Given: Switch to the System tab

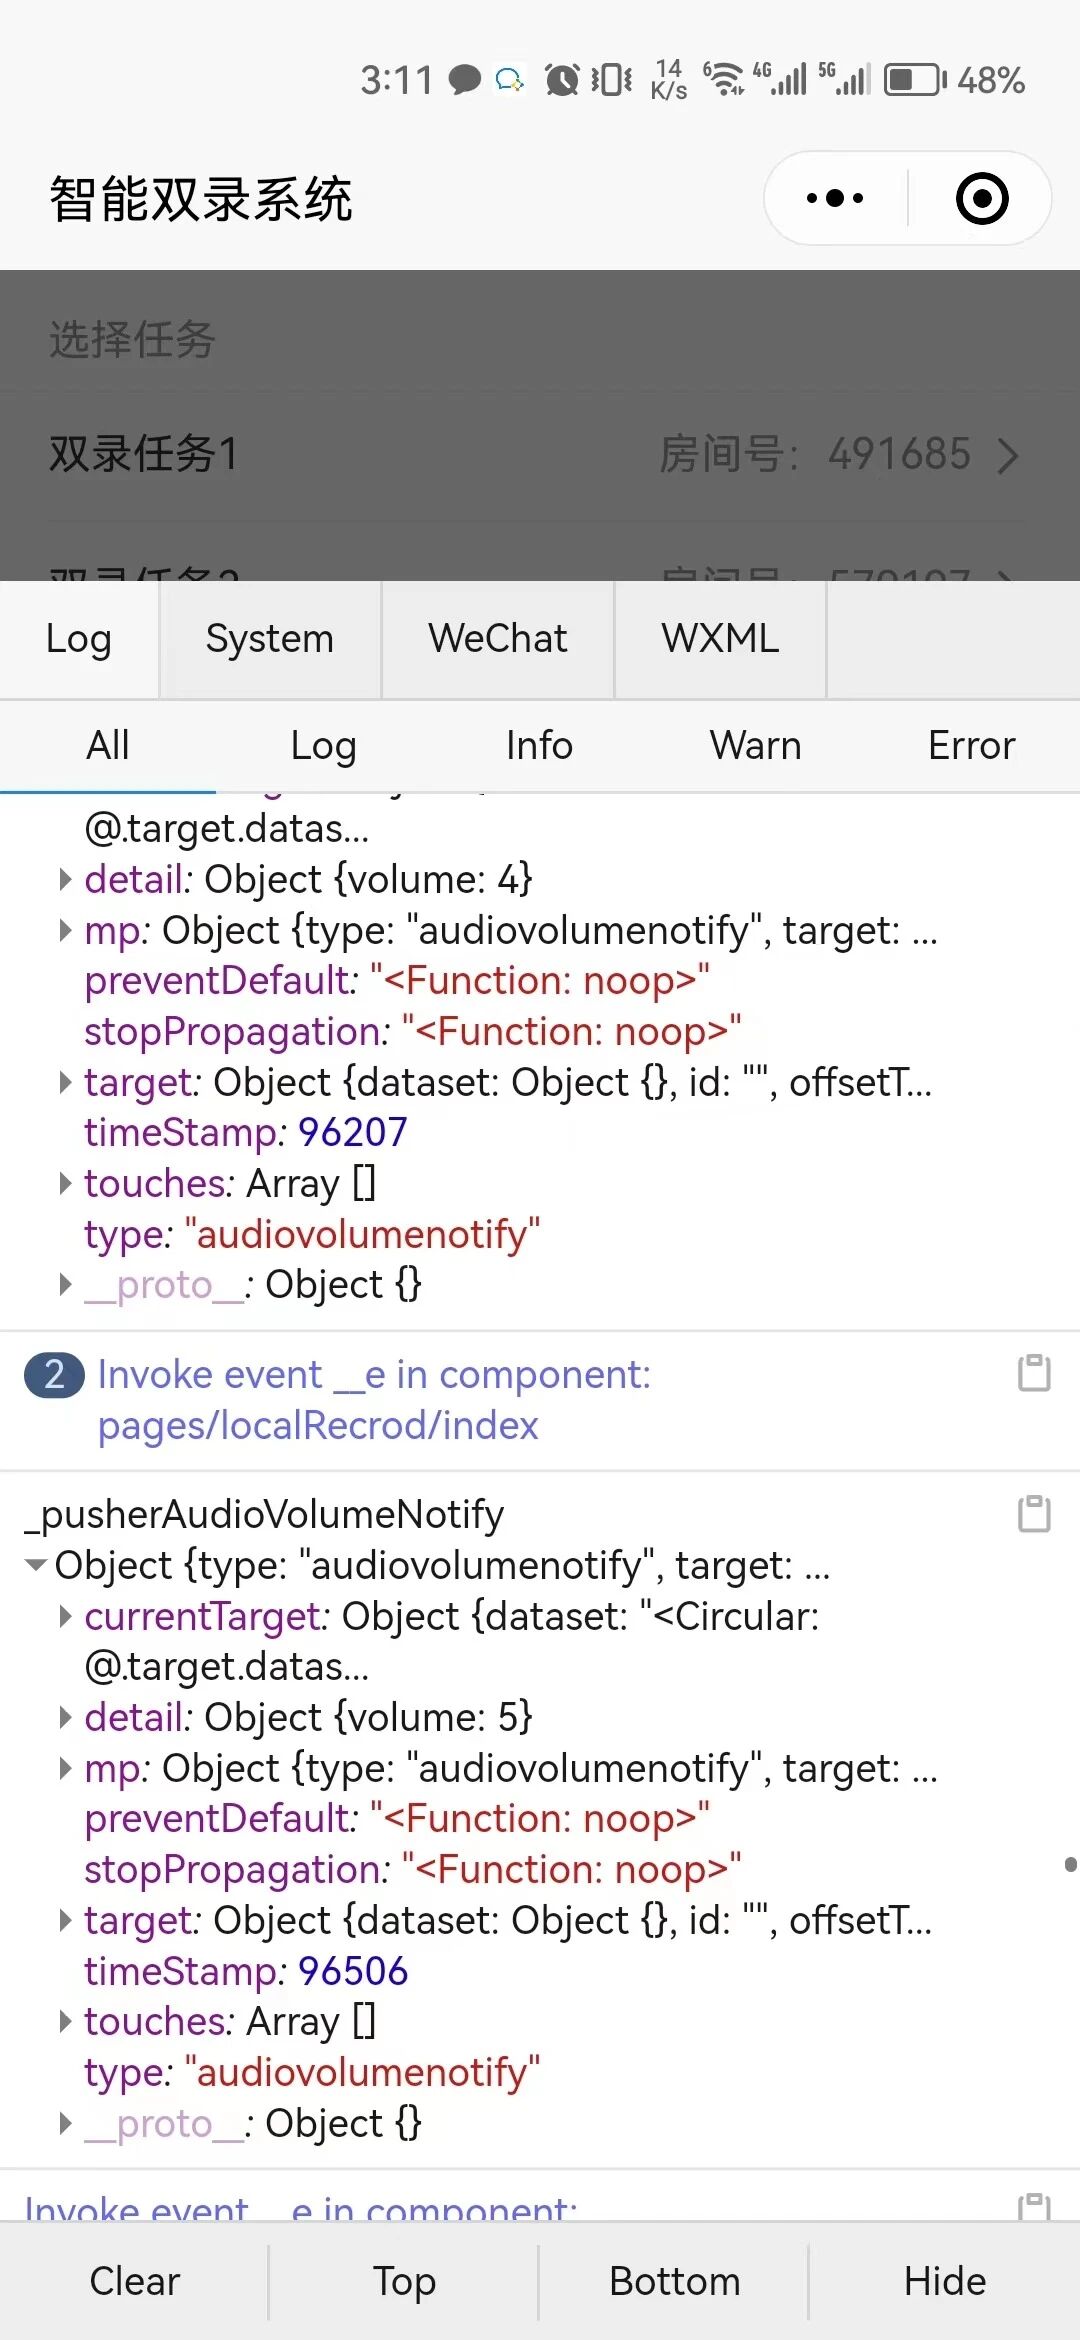Looking at the screenshot, I should click(269, 638).
